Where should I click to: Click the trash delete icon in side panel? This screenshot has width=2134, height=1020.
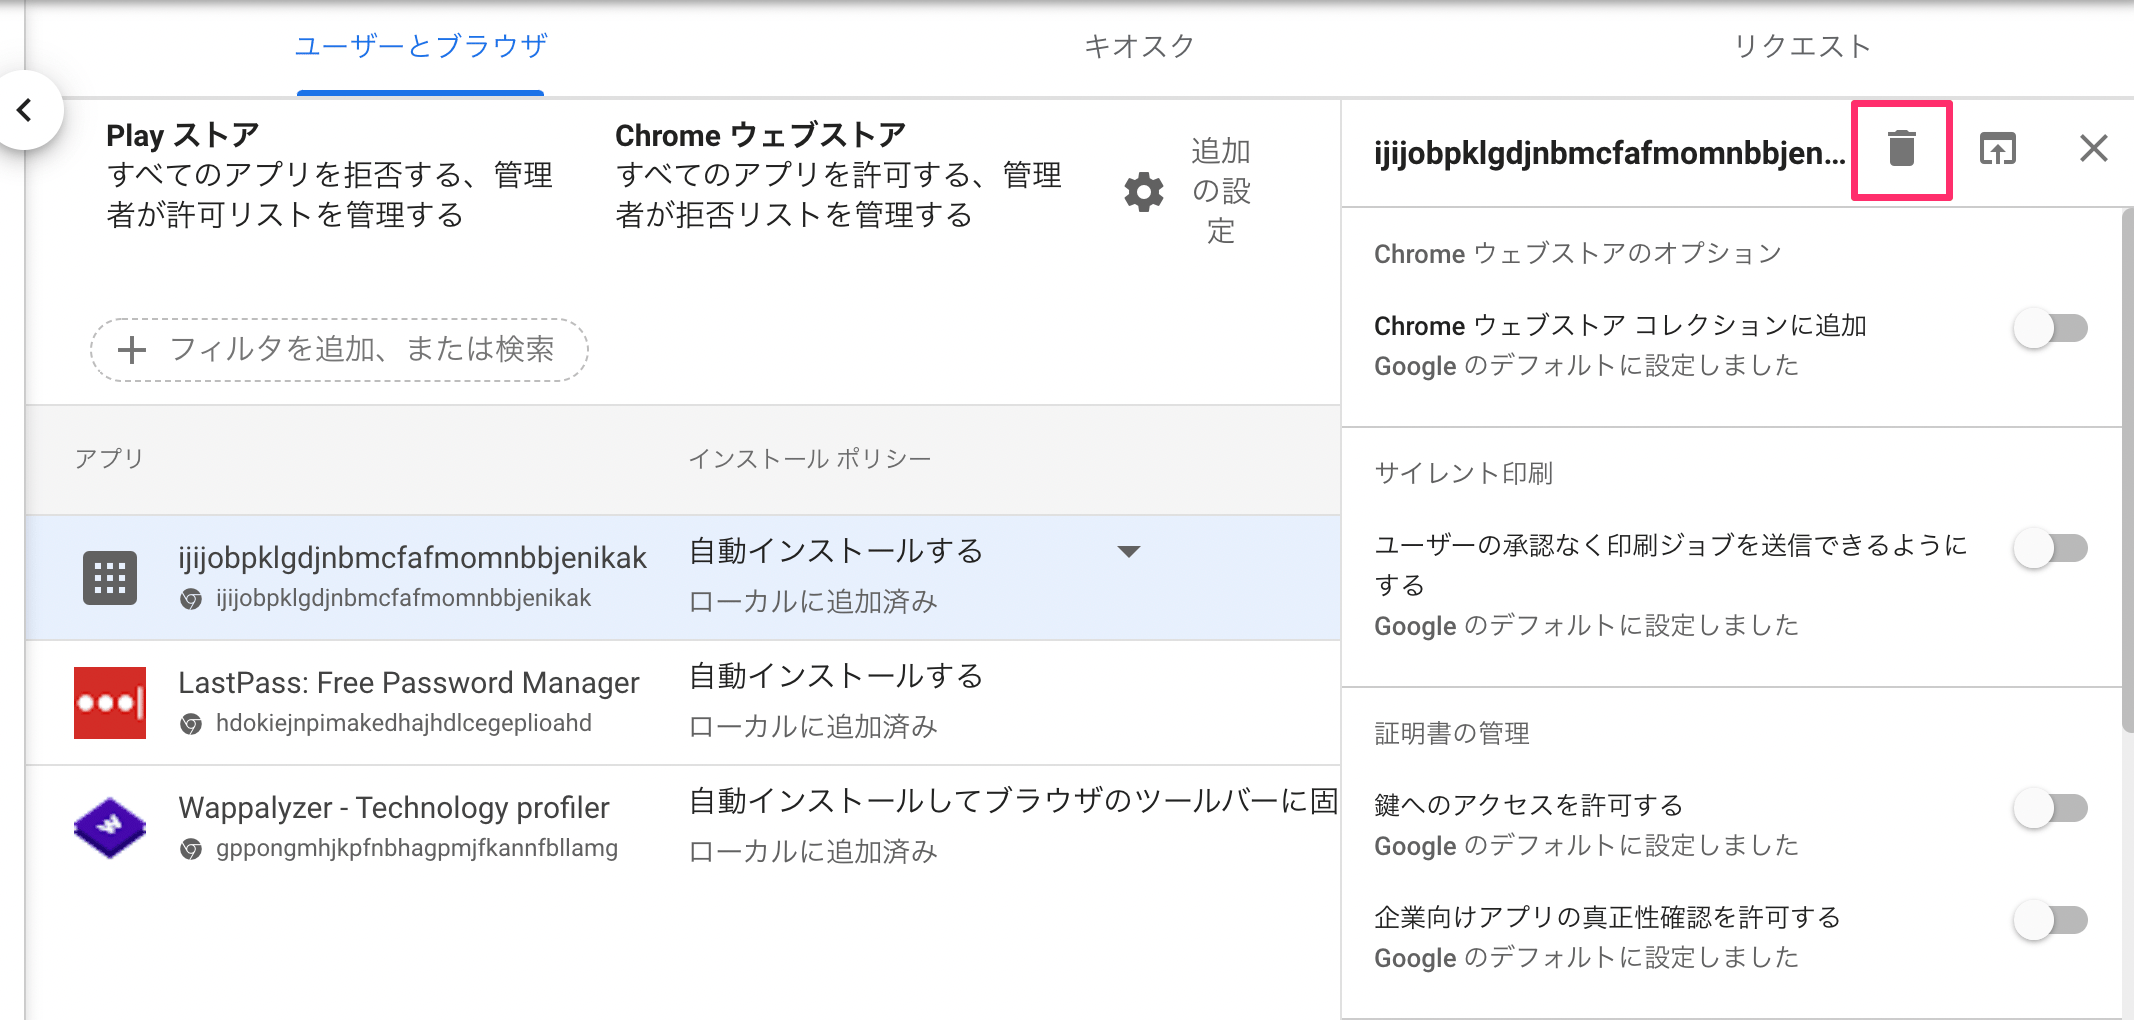click(1901, 149)
